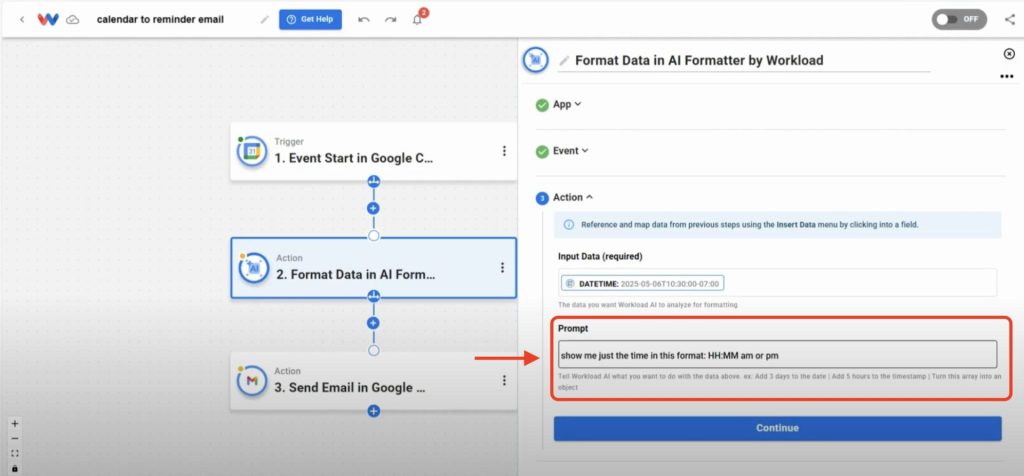Image resolution: width=1024 pixels, height=476 pixels.
Task: Click the pencil to rename step title
Action: pos(564,61)
